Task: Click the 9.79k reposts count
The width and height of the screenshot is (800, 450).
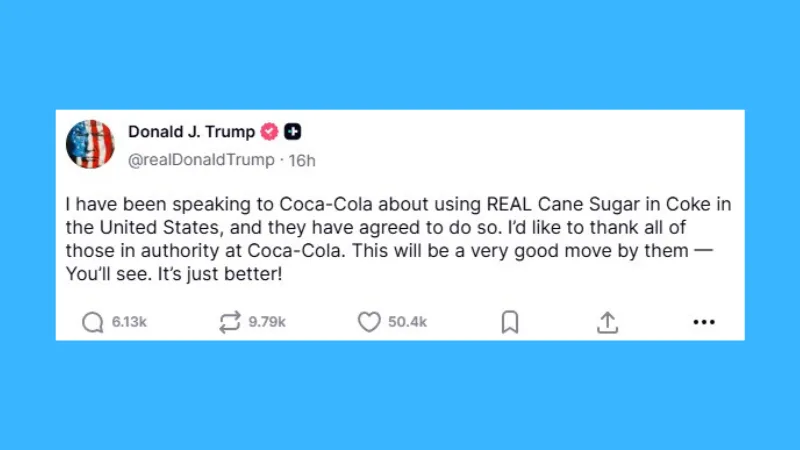Action: pyautogui.click(x=268, y=322)
